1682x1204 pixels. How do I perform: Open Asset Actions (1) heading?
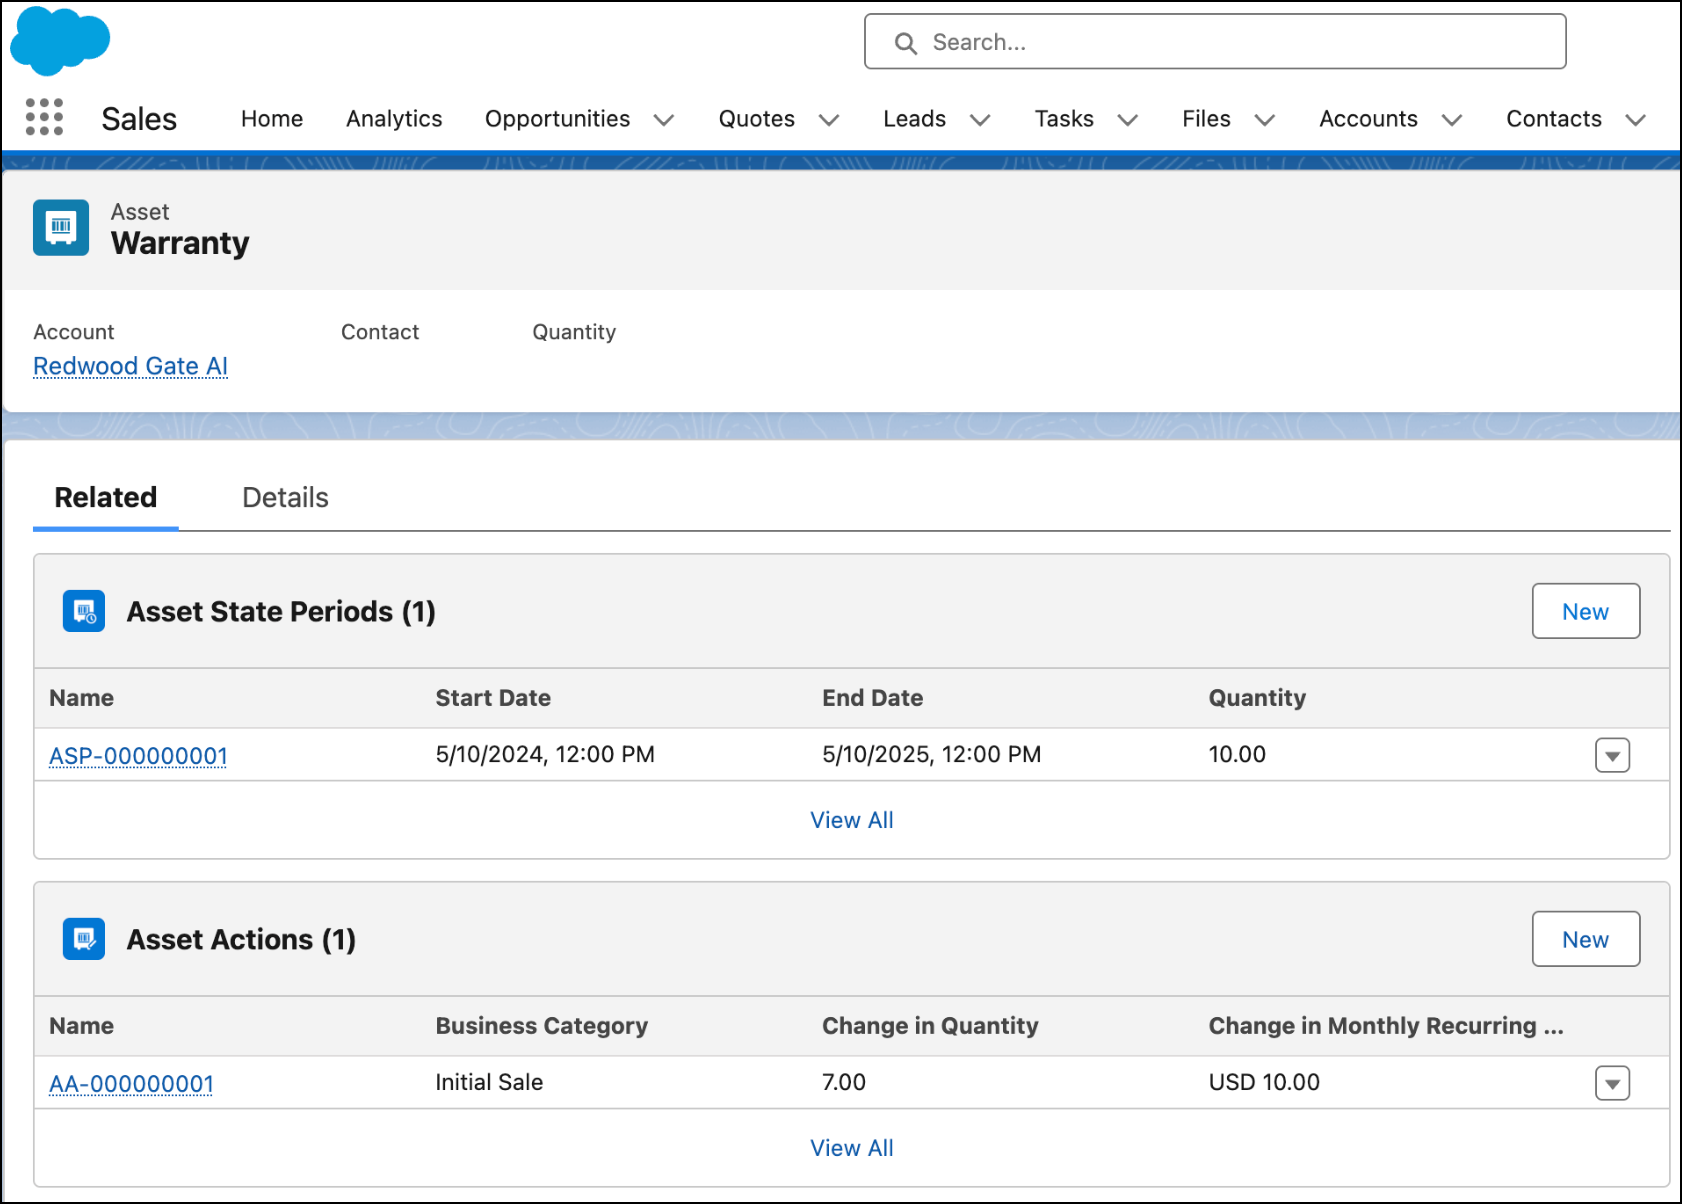[x=241, y=939]
